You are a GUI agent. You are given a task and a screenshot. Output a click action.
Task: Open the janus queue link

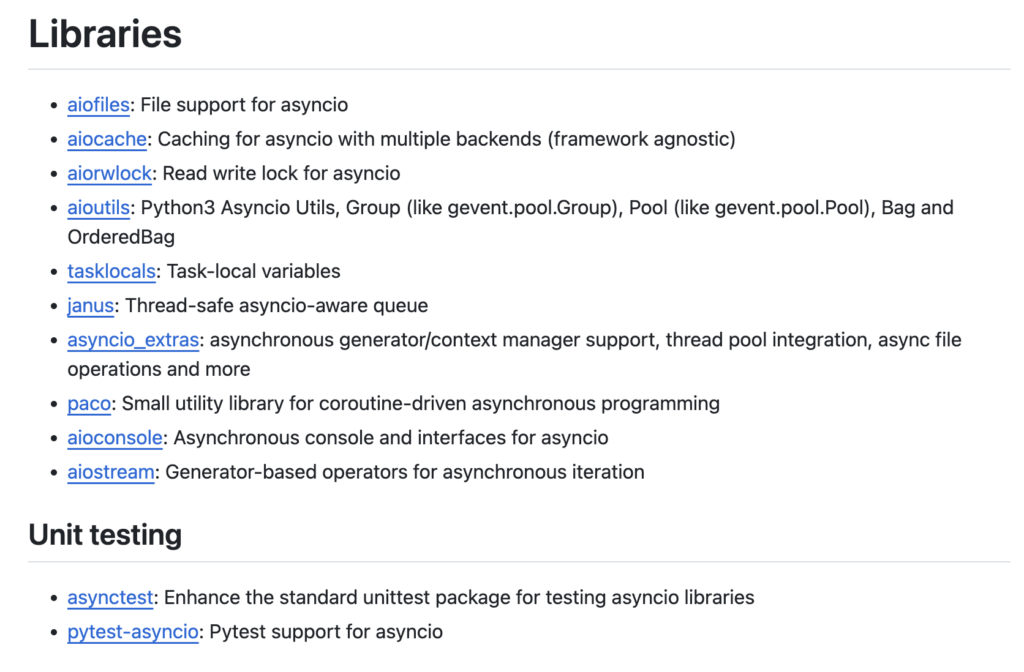tap(90, 305)
